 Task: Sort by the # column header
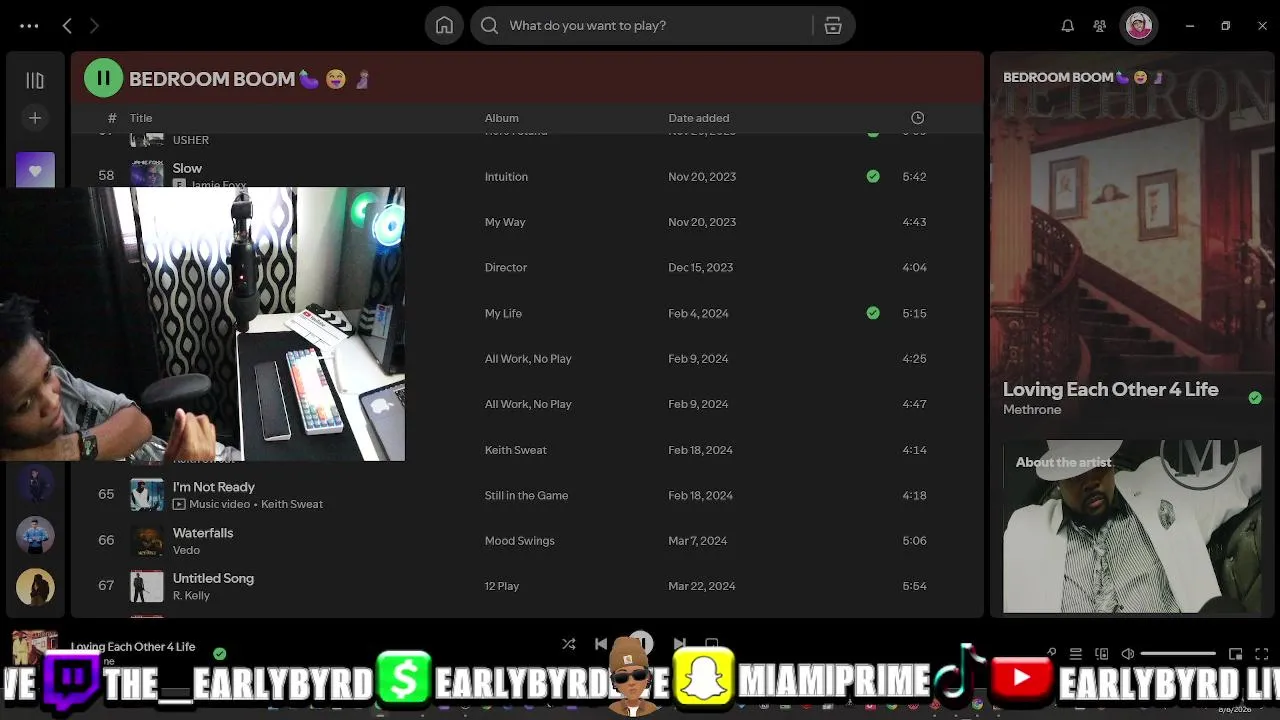[112, 118]
